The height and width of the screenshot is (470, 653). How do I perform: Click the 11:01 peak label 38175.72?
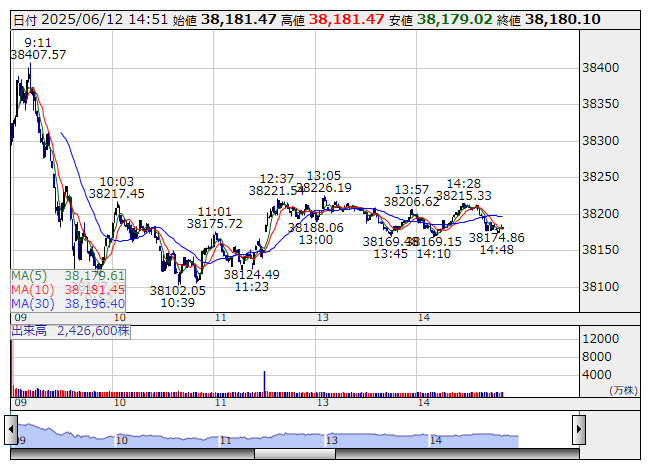point(214,224)
